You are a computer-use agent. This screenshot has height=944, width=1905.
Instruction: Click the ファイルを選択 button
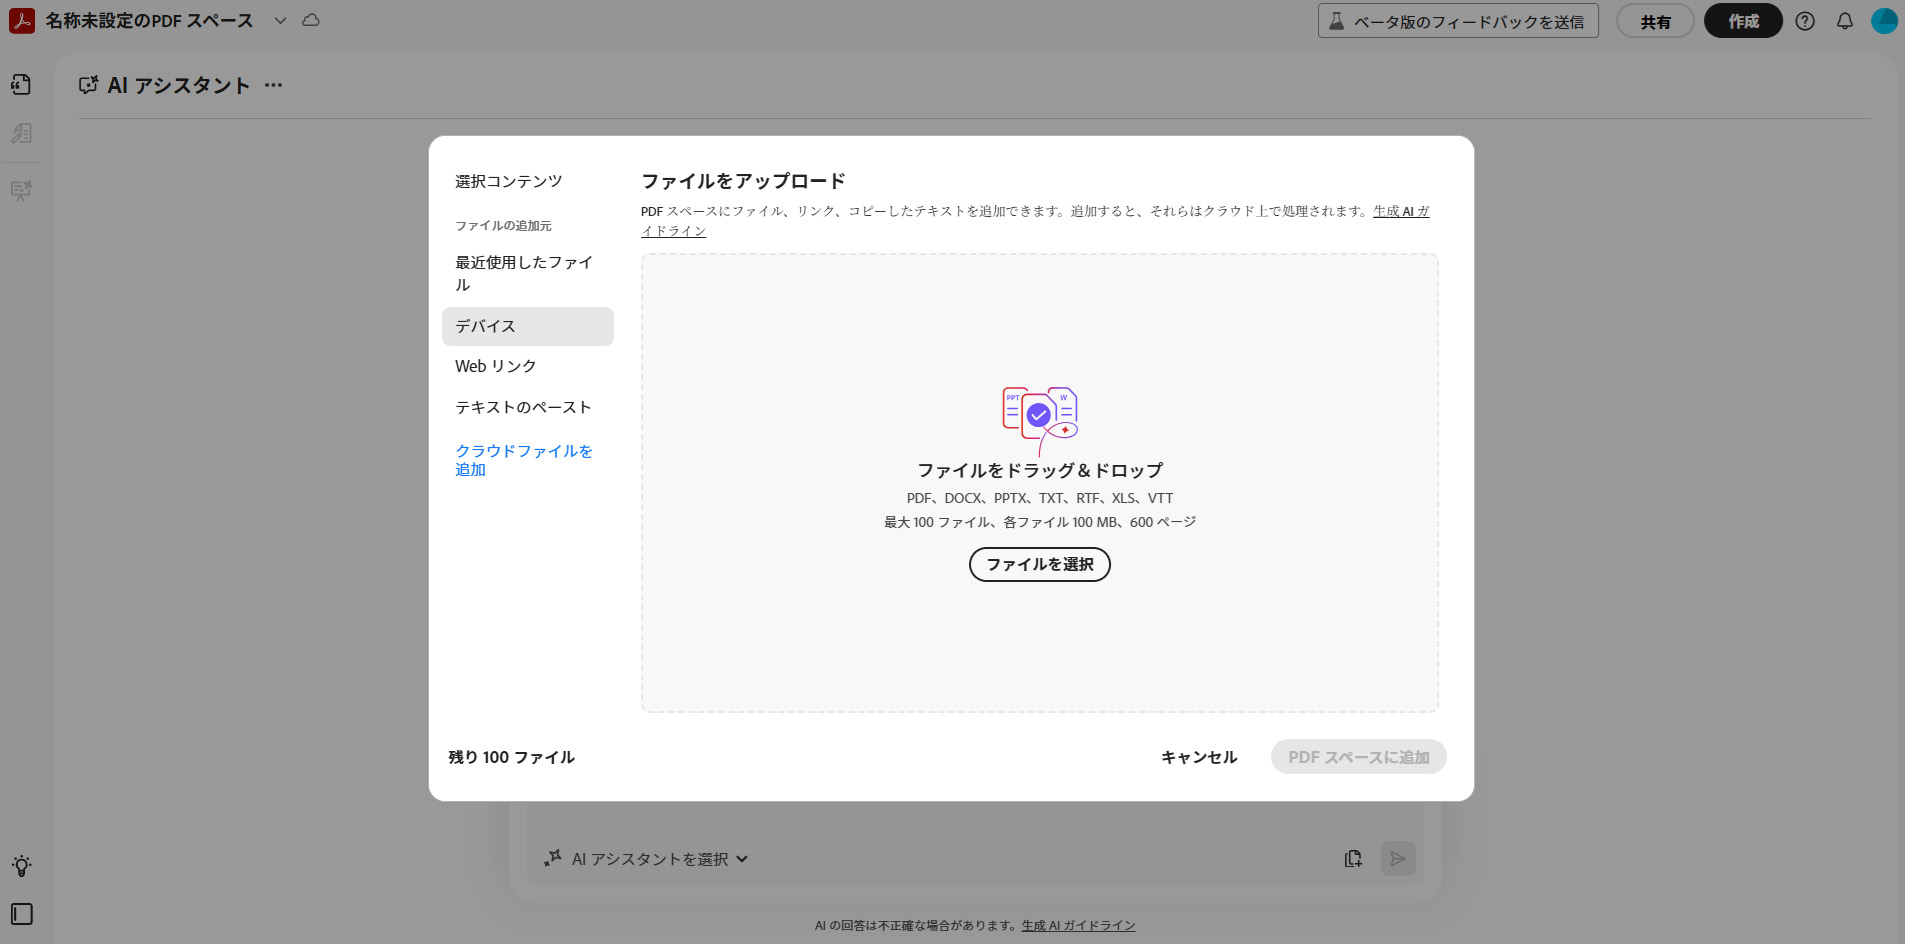click(x=1039, y=564)
